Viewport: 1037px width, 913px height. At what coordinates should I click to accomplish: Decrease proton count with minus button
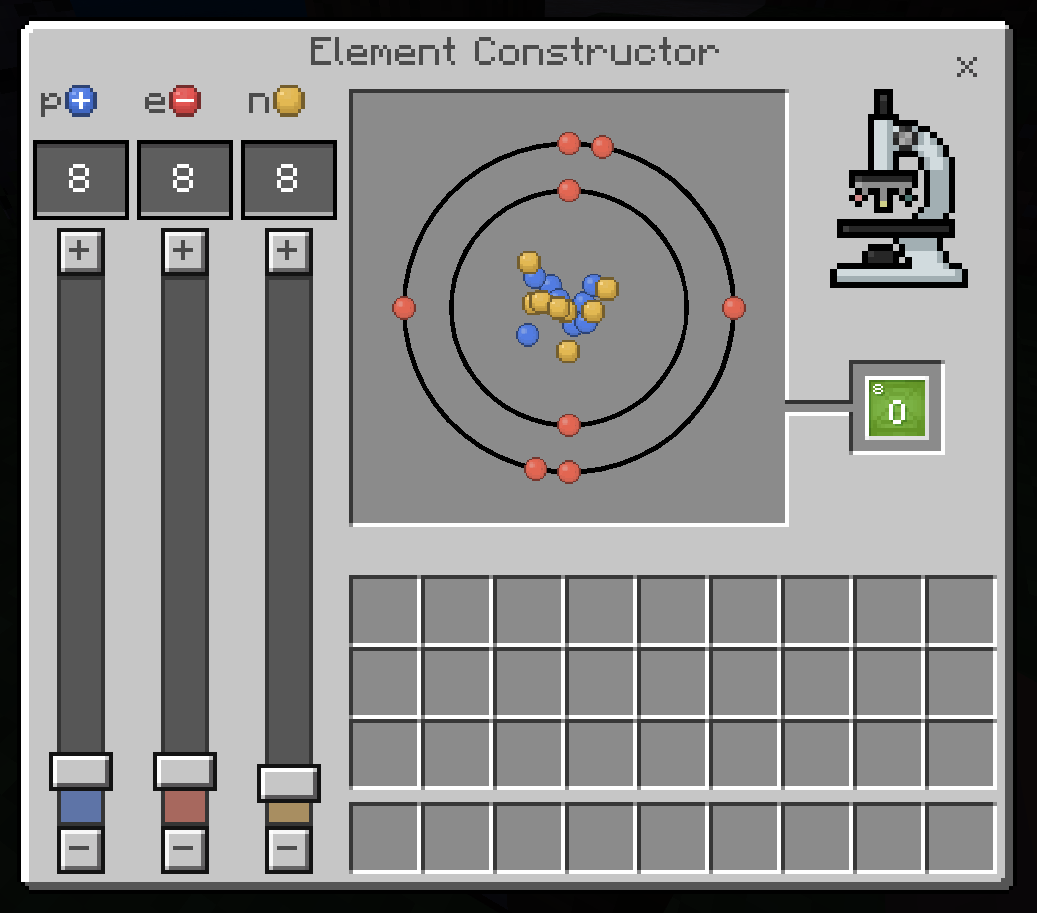tap(81, 850)
